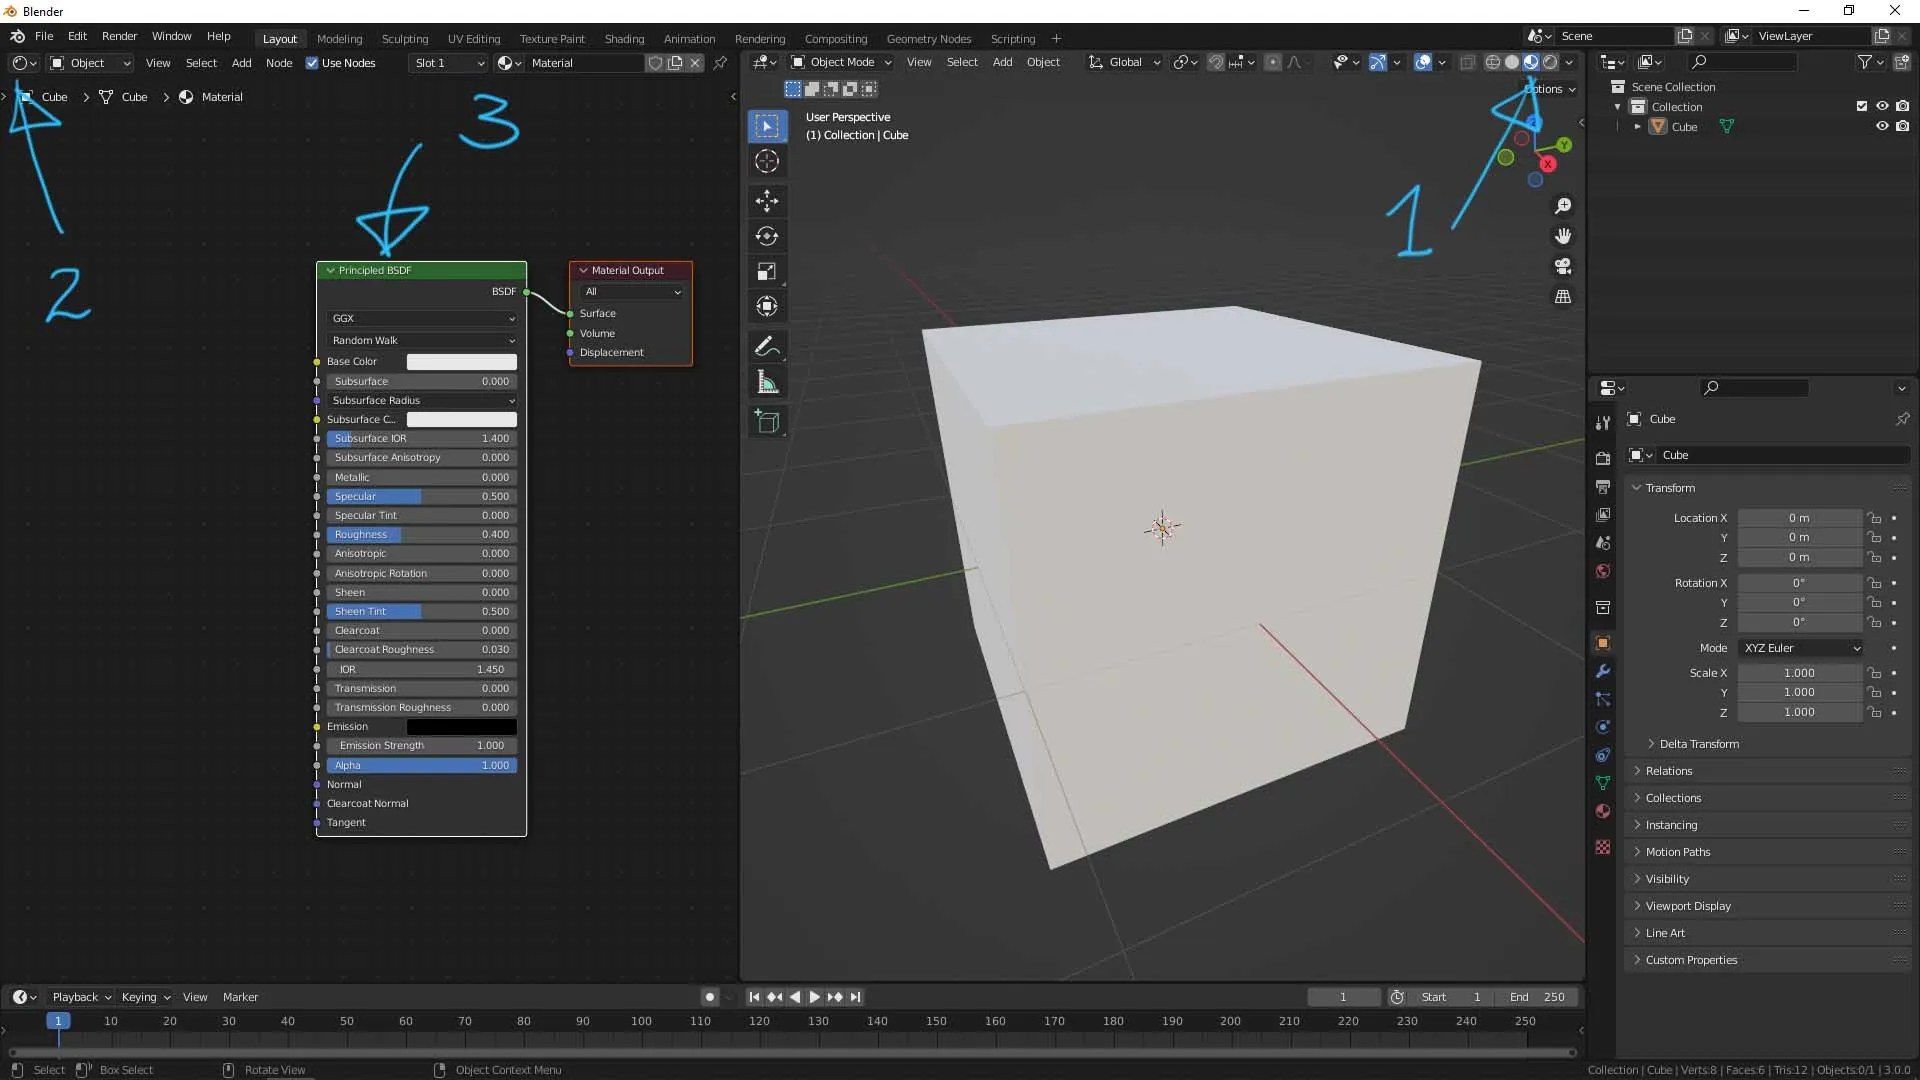Expand the Relations panel
The height and width of the screenshot is (1080, 1920).
pyautogui.click(x=1666, y=771)
